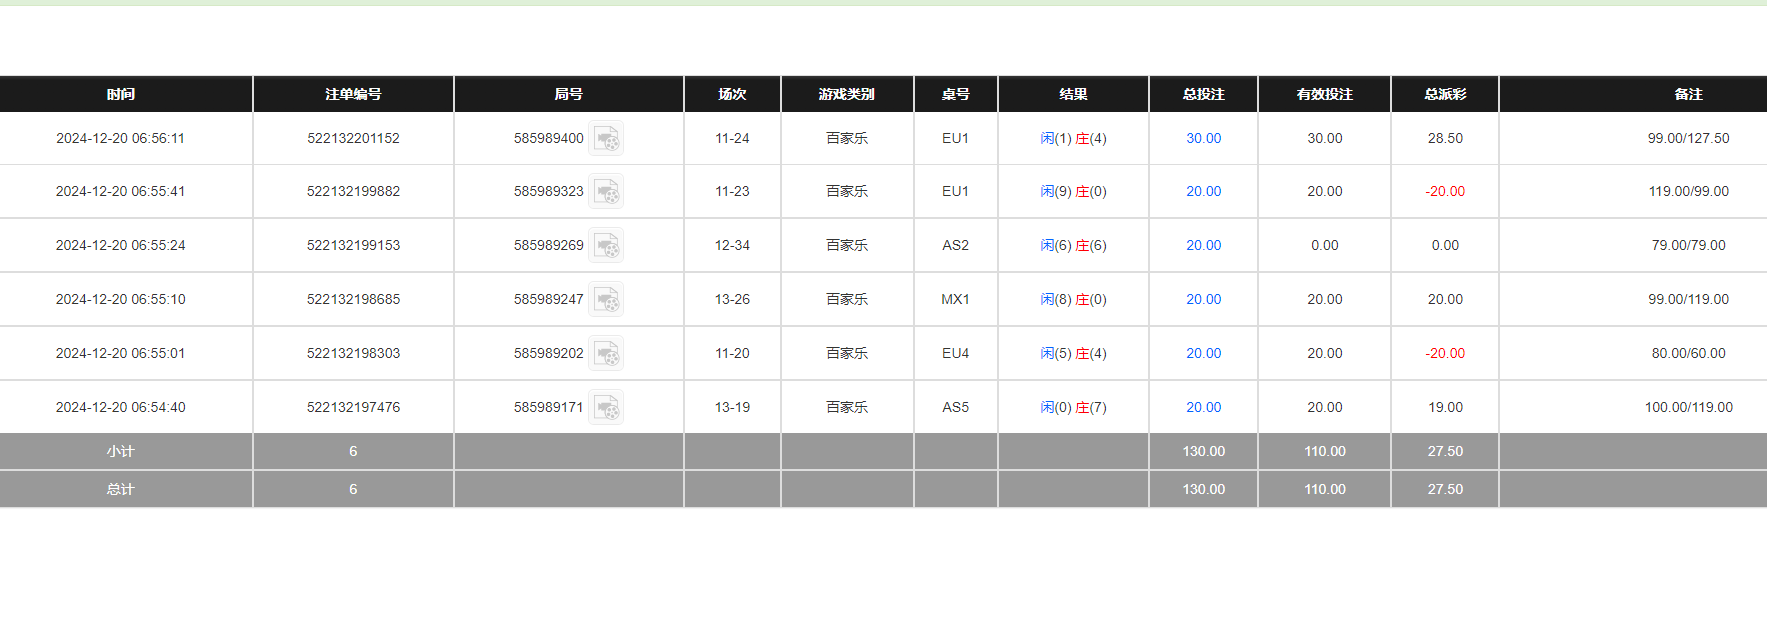Click the 闲(1) 庄(4) result cell
The image size is (1767, 625).
[1073, 138]
